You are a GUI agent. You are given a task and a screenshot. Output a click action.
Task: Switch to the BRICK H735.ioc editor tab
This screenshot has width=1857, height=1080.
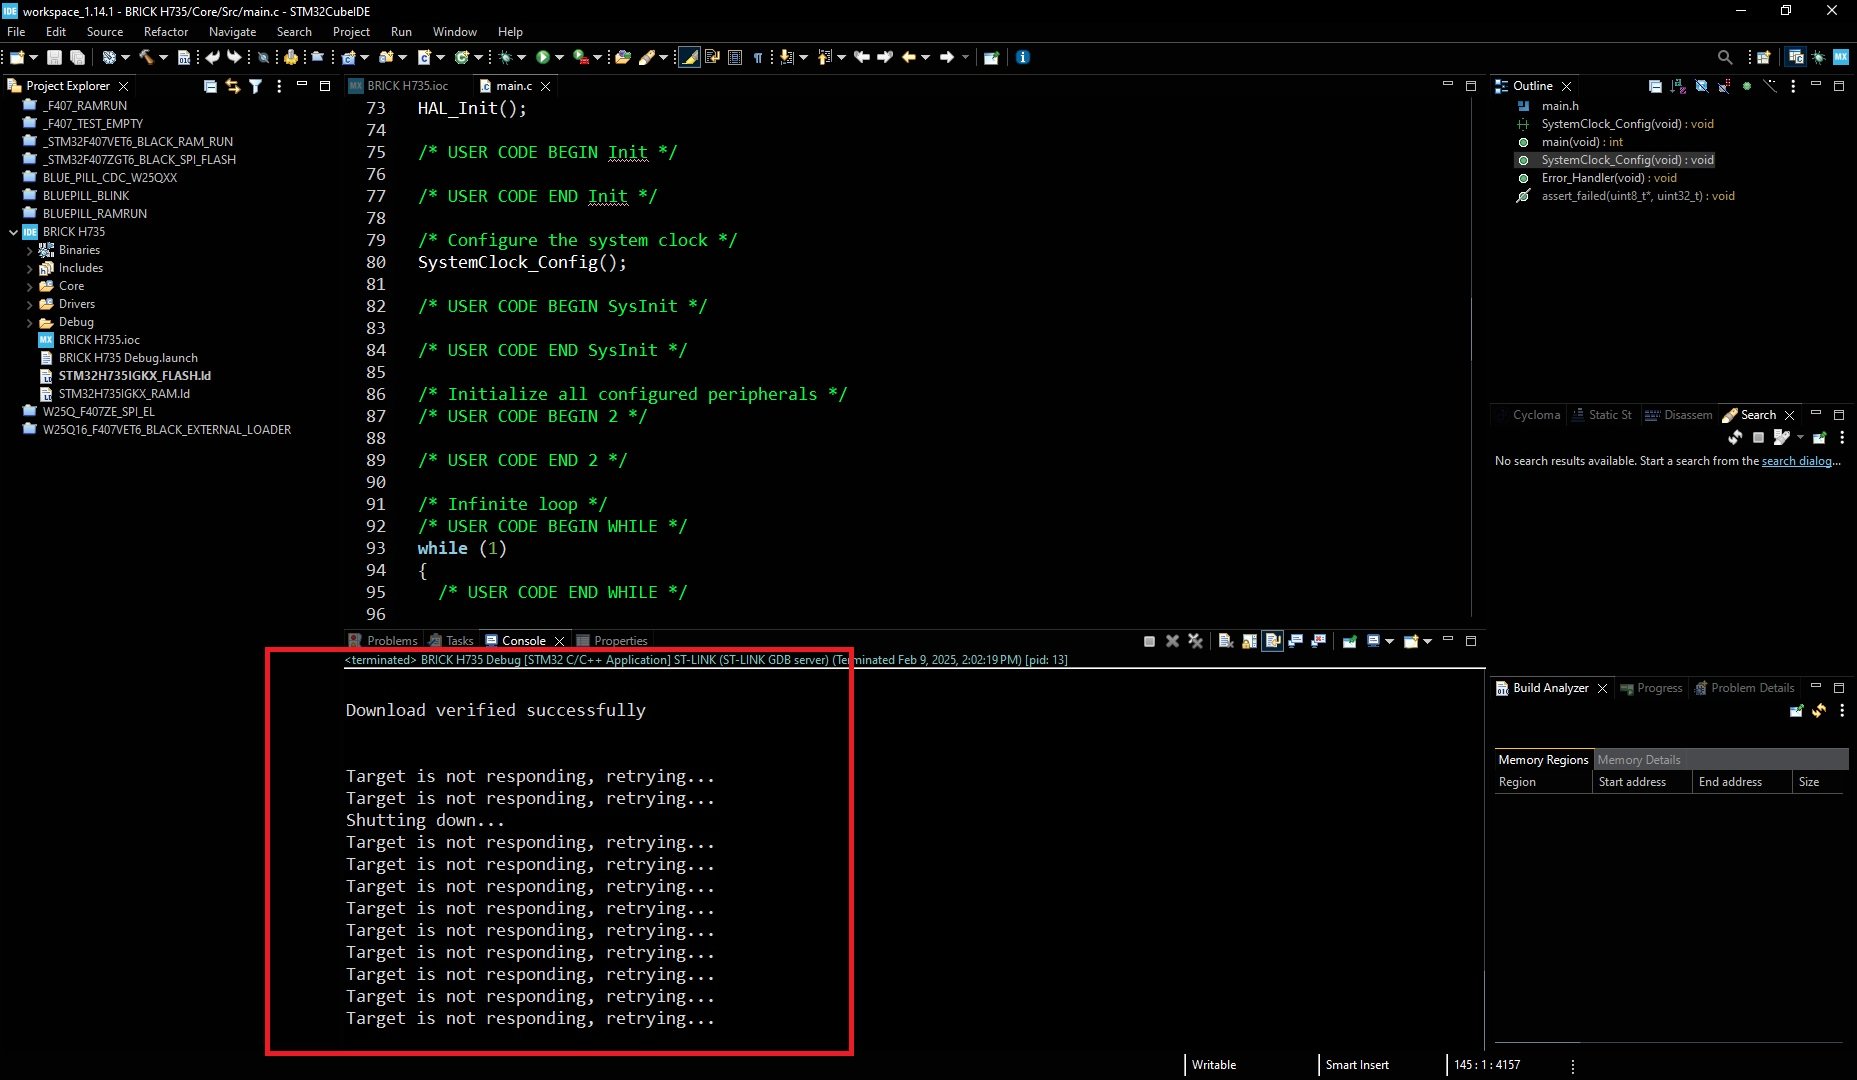pyautogui.click(x=407, y=86)
